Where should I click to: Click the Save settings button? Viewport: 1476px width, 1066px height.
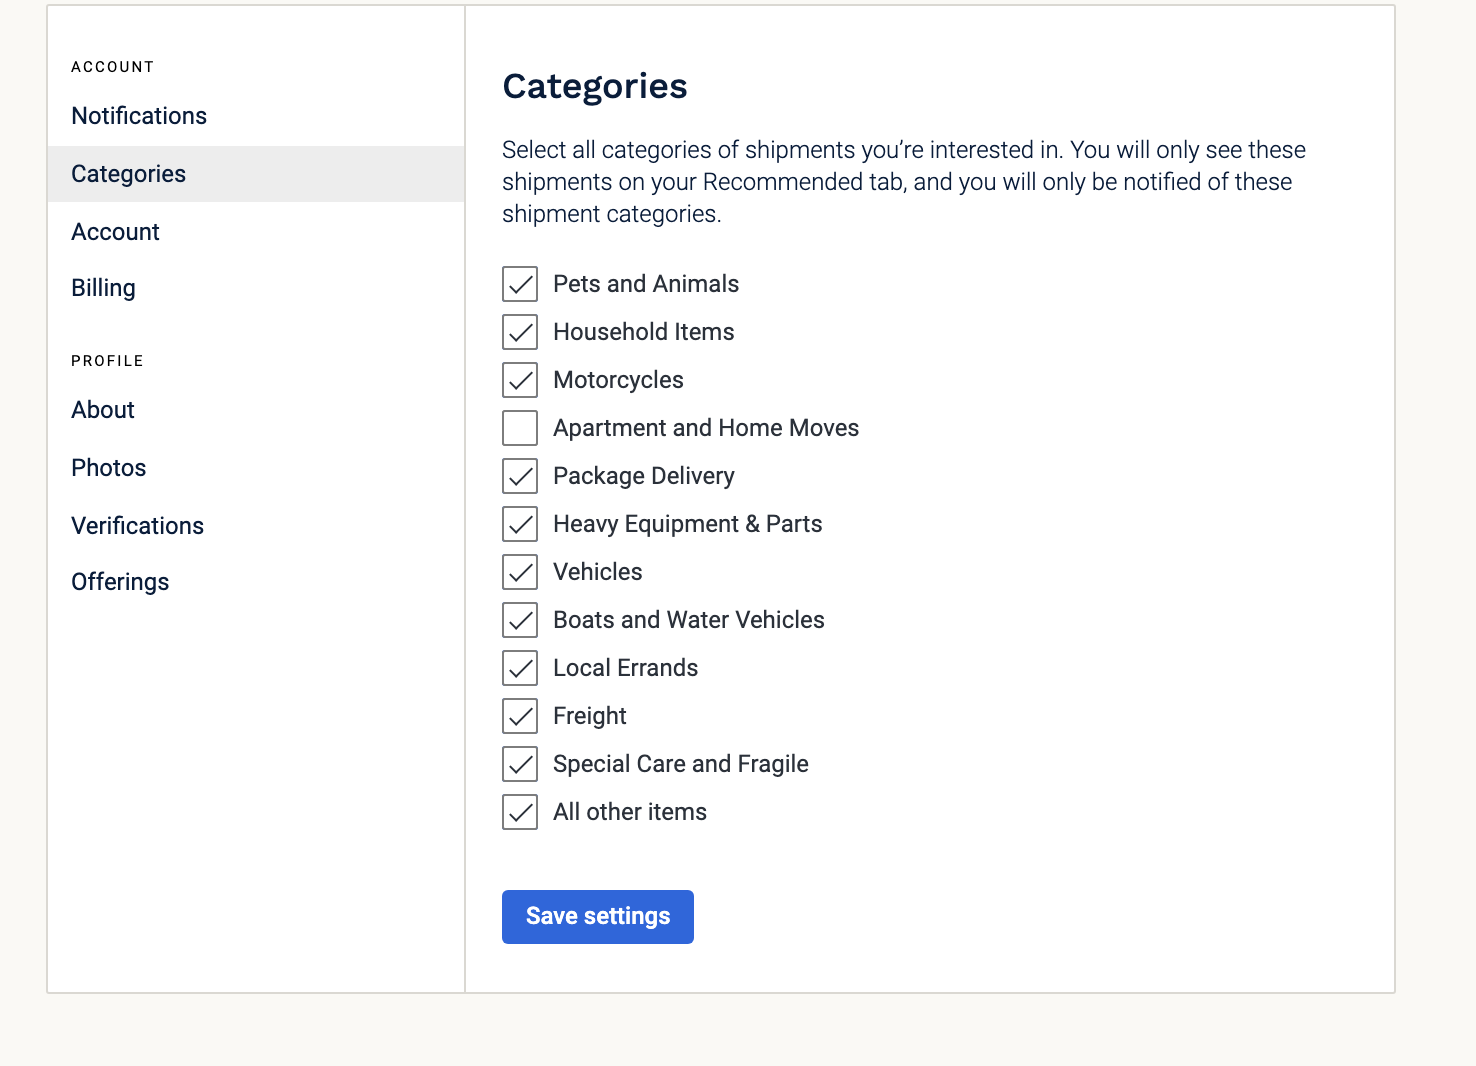598,917
